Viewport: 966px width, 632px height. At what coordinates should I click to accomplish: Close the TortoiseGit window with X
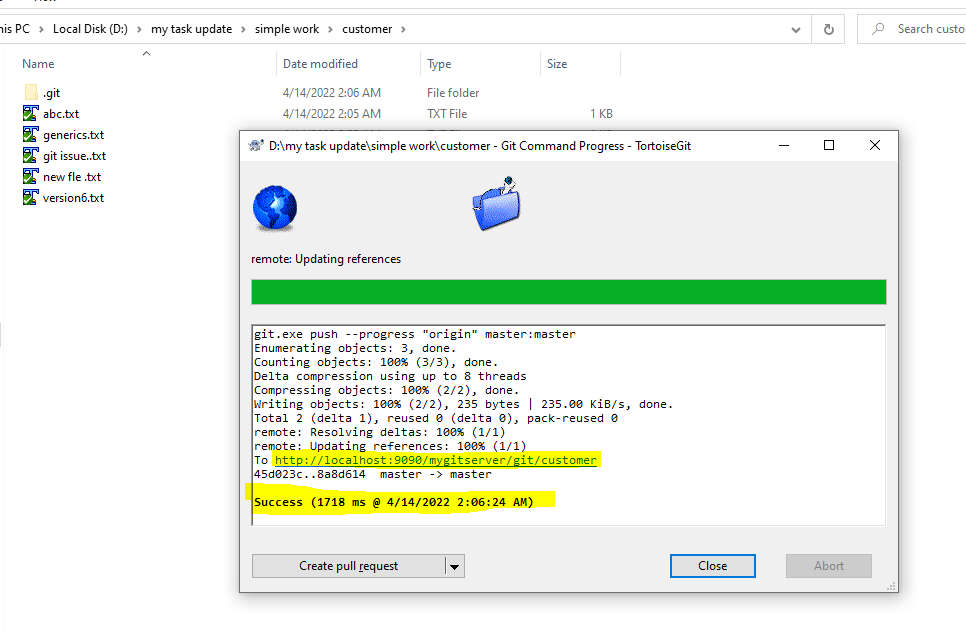[875, 145]
